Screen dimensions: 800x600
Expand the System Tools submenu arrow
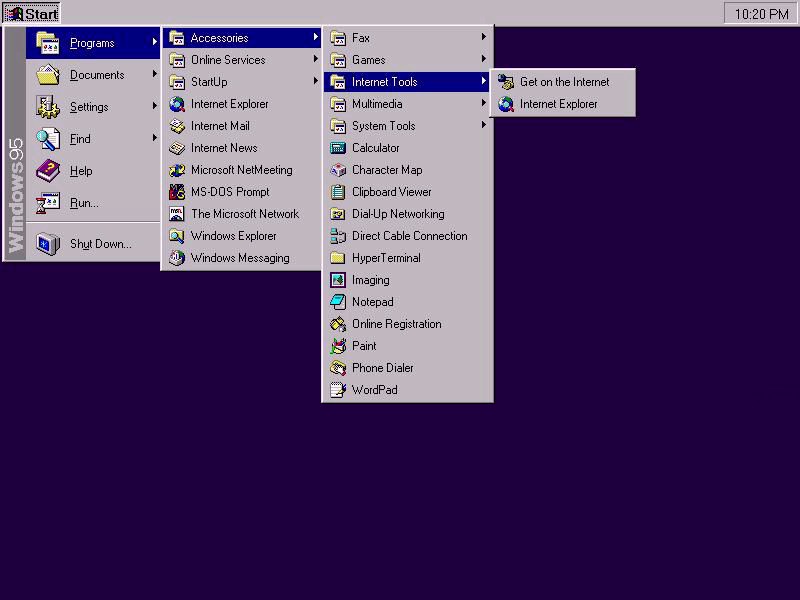[x=484, y=126]
